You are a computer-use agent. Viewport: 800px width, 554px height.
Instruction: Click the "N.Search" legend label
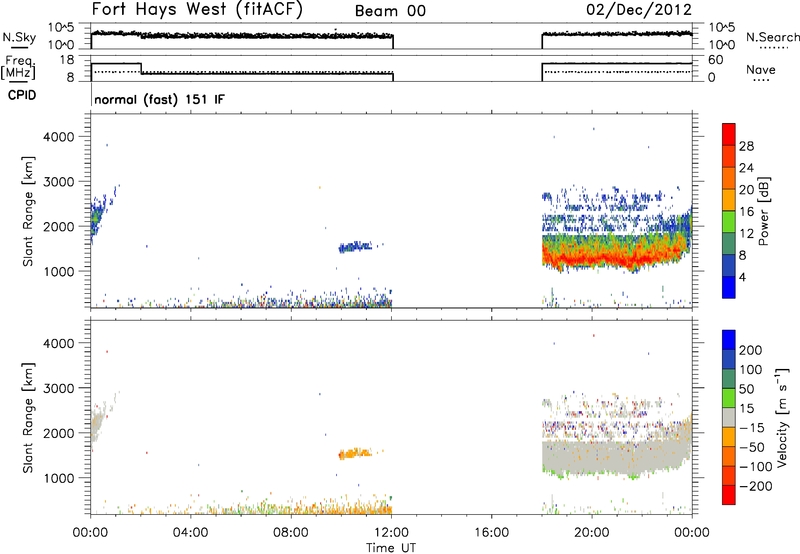(x=772, y=37)
